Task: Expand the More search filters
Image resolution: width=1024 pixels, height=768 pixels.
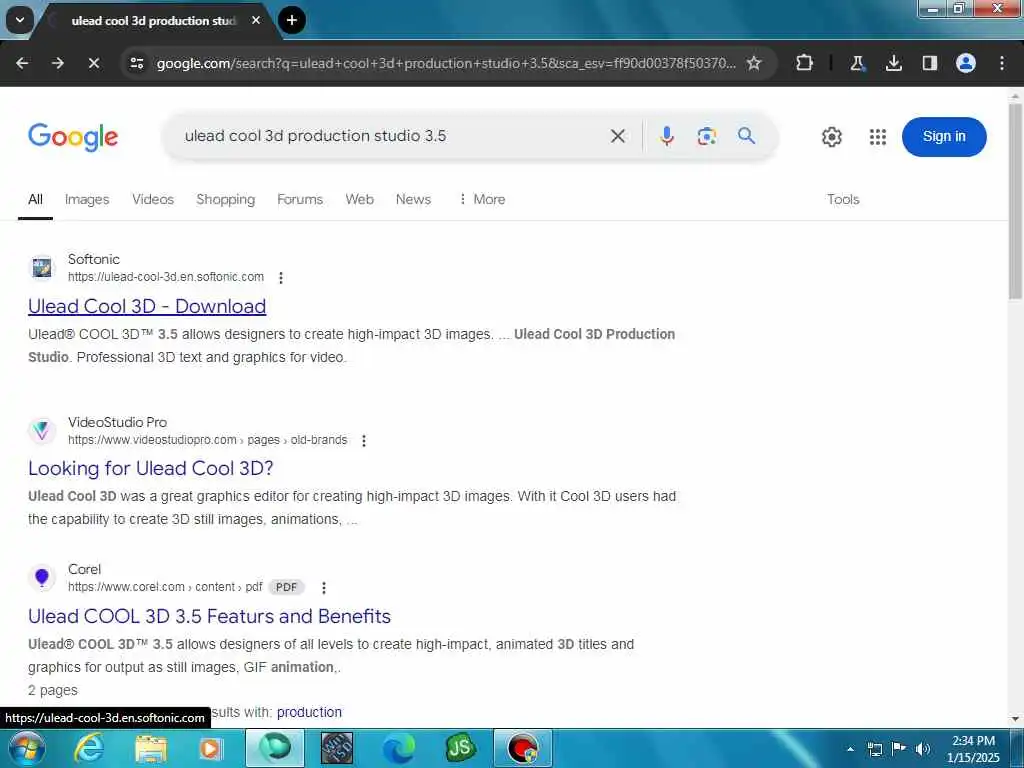Action: [x=482, y=199]
